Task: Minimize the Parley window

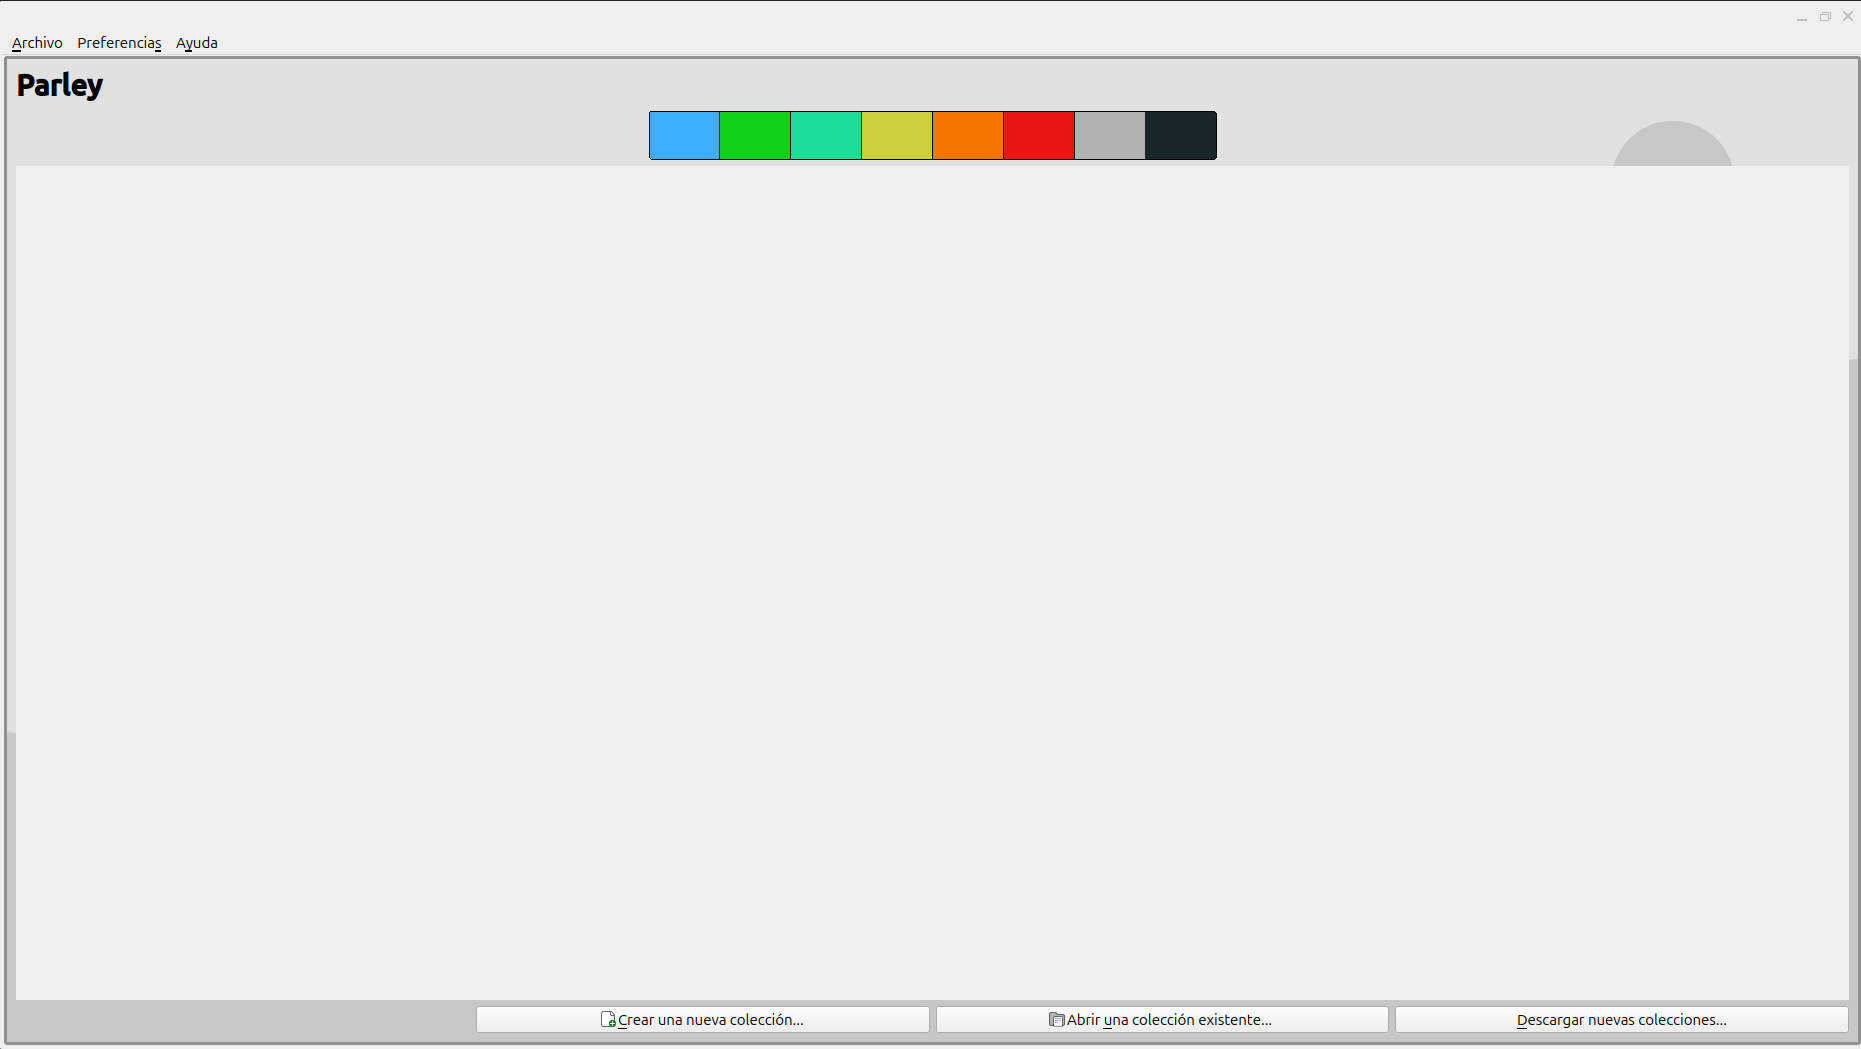Action: 1802,17
